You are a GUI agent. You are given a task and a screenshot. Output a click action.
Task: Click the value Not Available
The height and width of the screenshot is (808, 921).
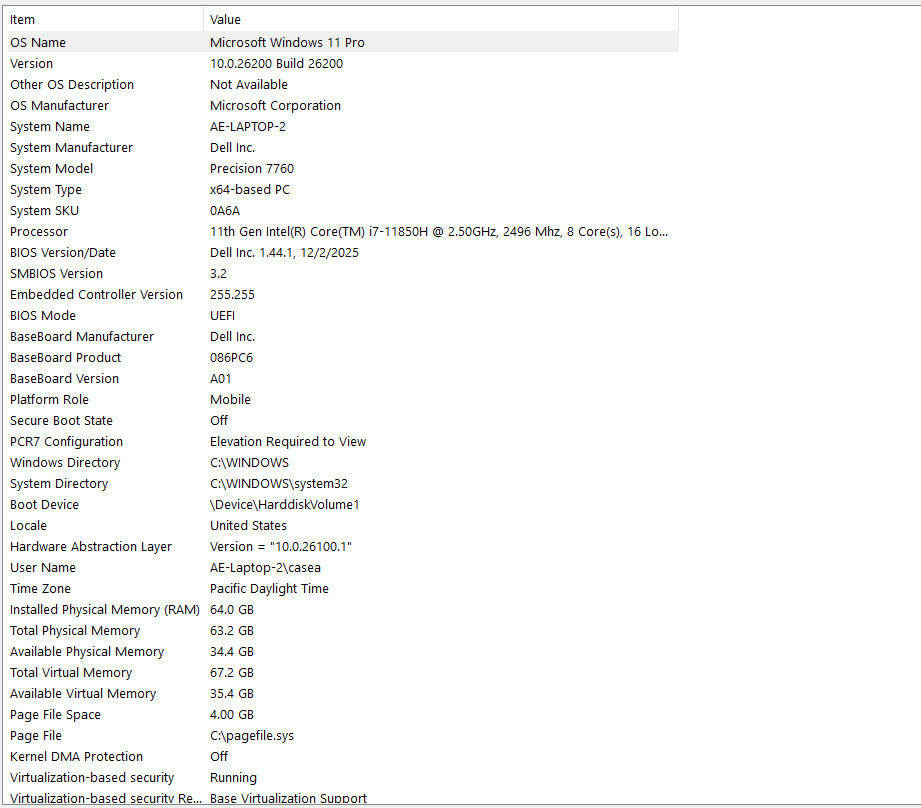pos(249,85)
